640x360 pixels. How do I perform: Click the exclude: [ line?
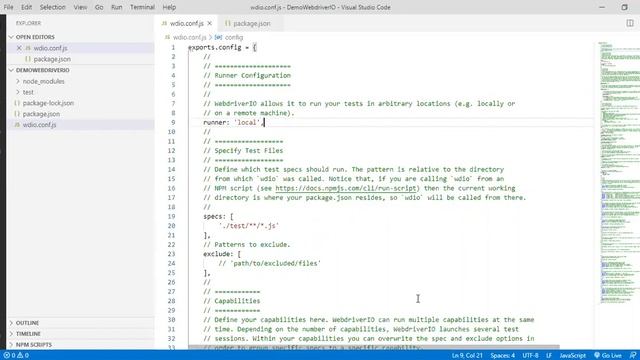click(x=222, y=254)
